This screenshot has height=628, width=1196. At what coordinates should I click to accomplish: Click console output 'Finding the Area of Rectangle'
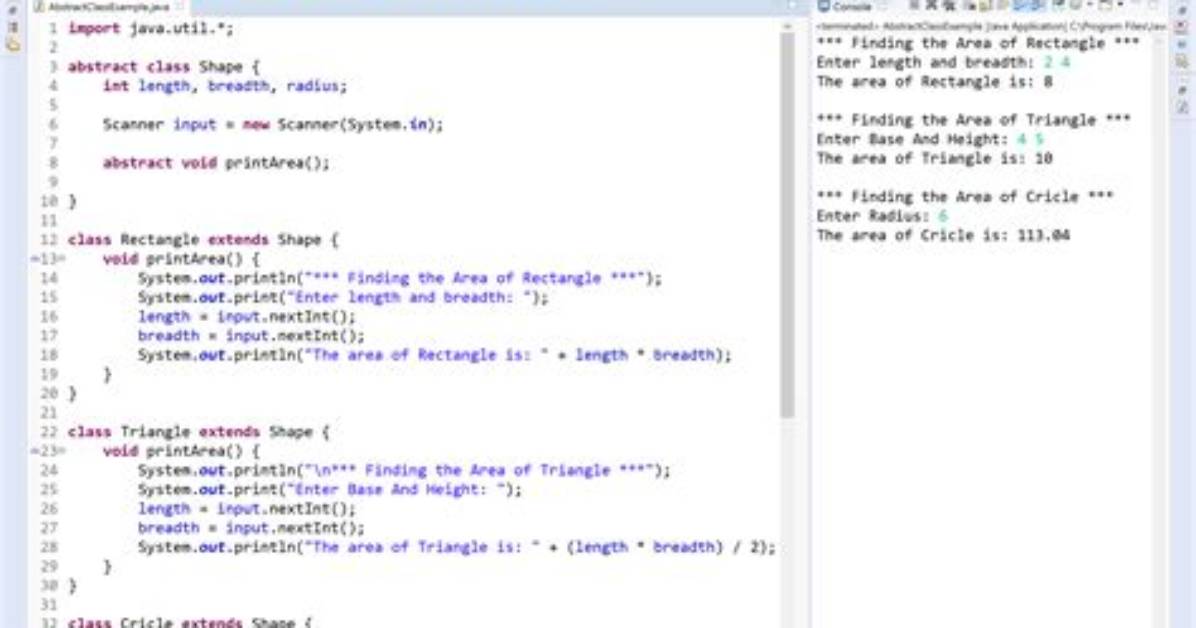978,43
